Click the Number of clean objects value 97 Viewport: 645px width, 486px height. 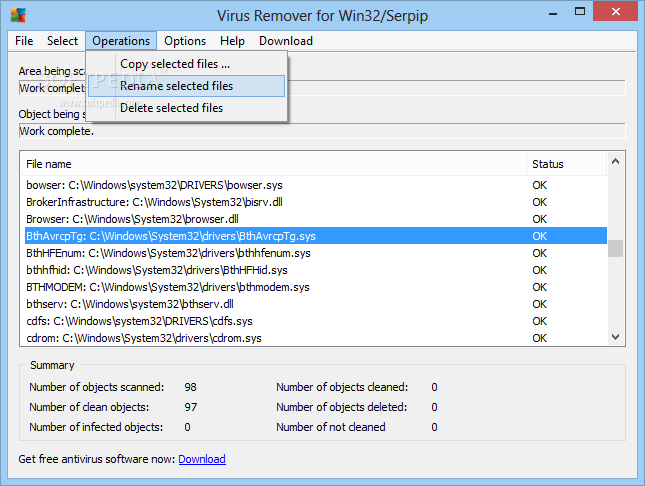(190, 407)
